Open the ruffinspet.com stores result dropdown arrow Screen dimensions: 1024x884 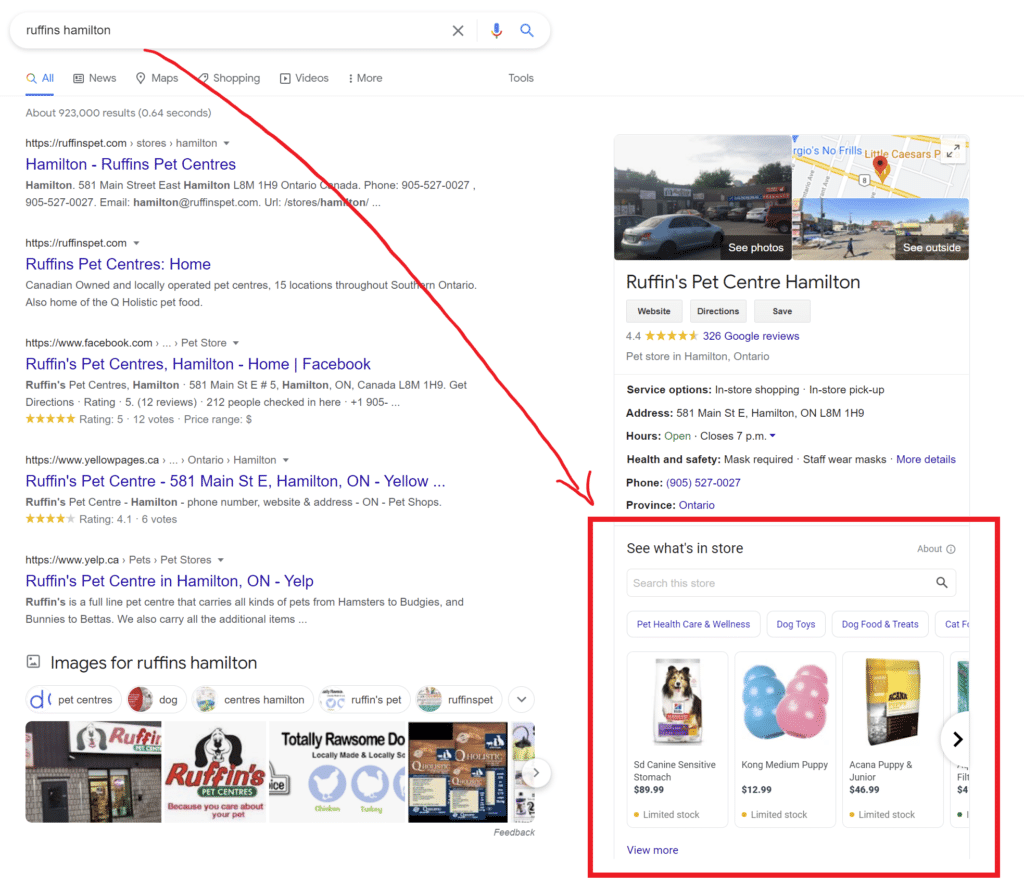point(227,143)
